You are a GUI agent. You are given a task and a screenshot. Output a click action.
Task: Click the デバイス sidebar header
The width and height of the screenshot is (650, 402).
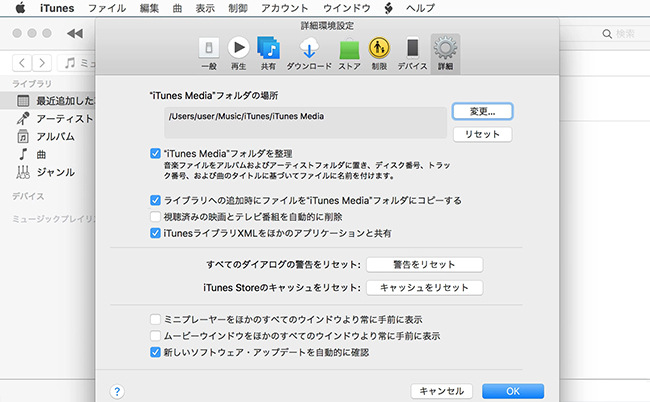click(28, 196)
